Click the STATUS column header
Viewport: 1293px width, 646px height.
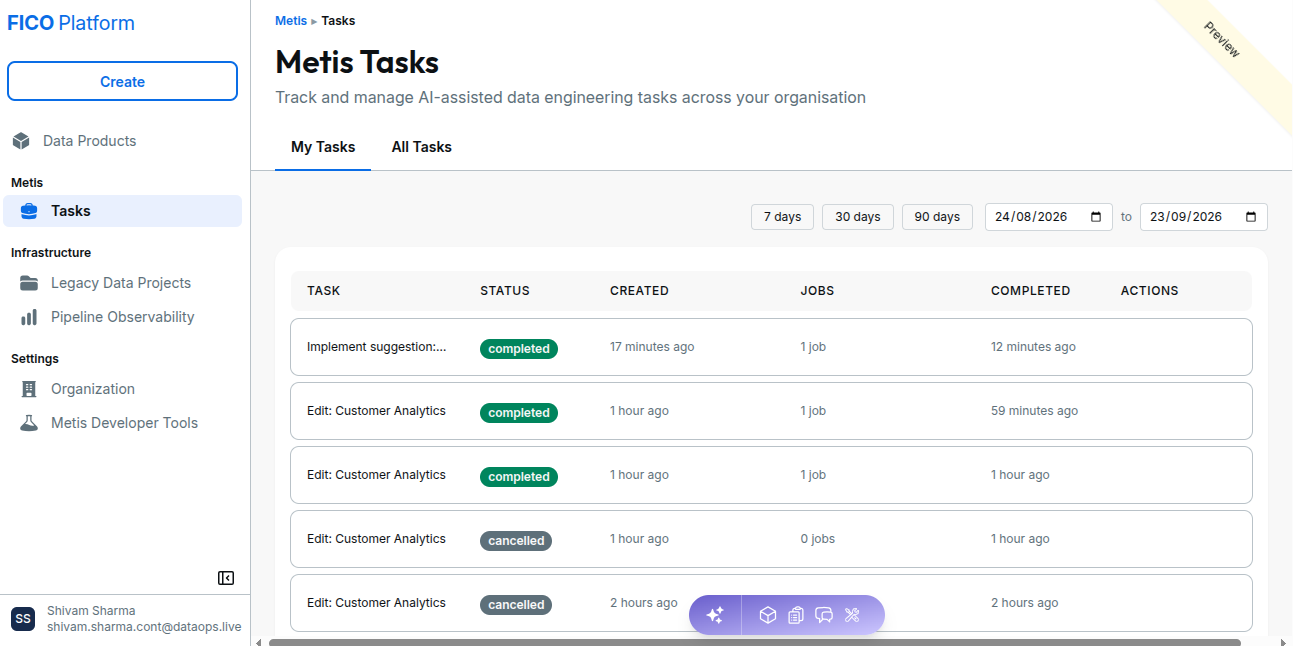(505, 291)
